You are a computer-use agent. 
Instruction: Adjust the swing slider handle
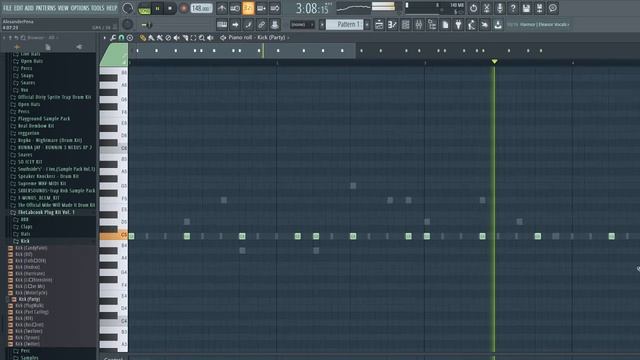(x=148, y=25)
